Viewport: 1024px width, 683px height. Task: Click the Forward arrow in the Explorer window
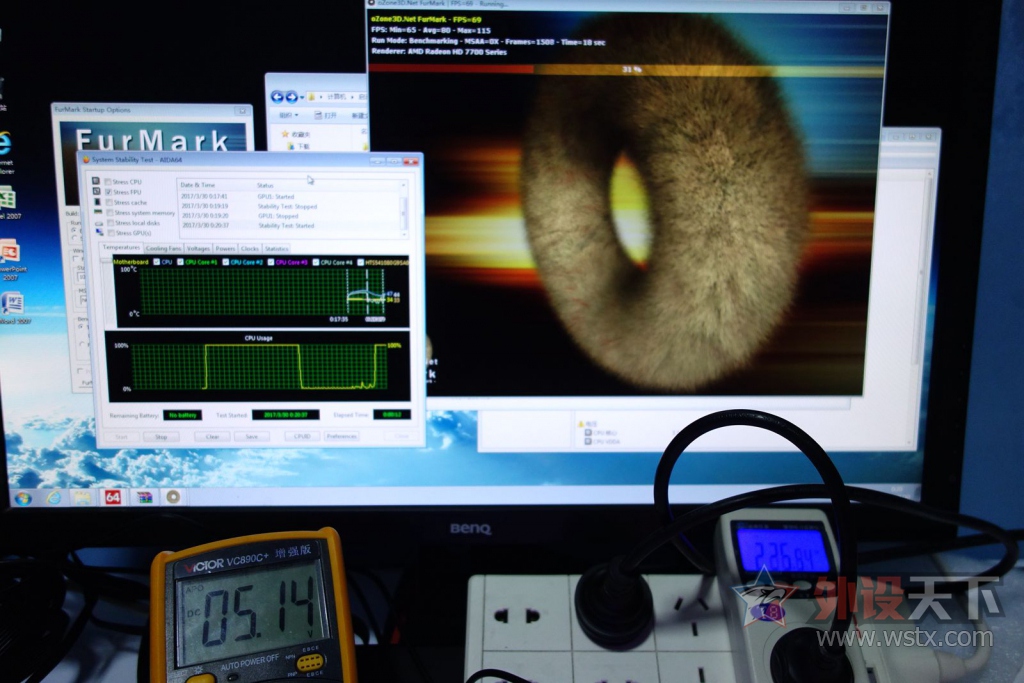291,97
